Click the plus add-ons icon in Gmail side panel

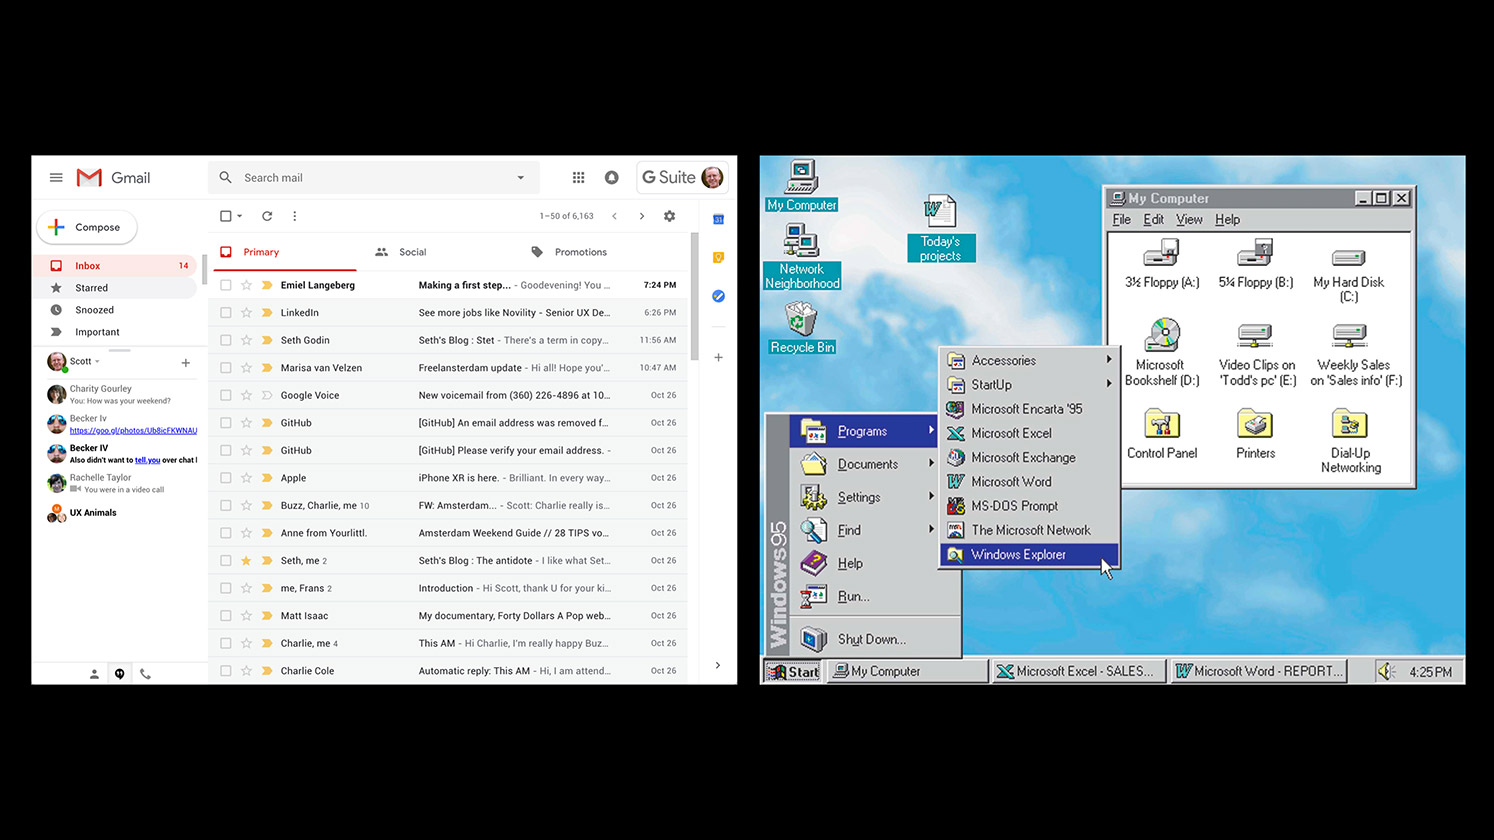[718, 357]
